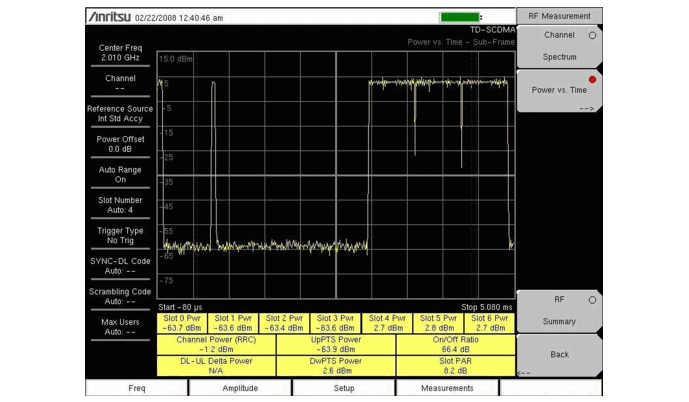This screenshot has height=402, width=689.
Task: Click the Stop 5.080 ms label
Action: click(x=486, y=307)
